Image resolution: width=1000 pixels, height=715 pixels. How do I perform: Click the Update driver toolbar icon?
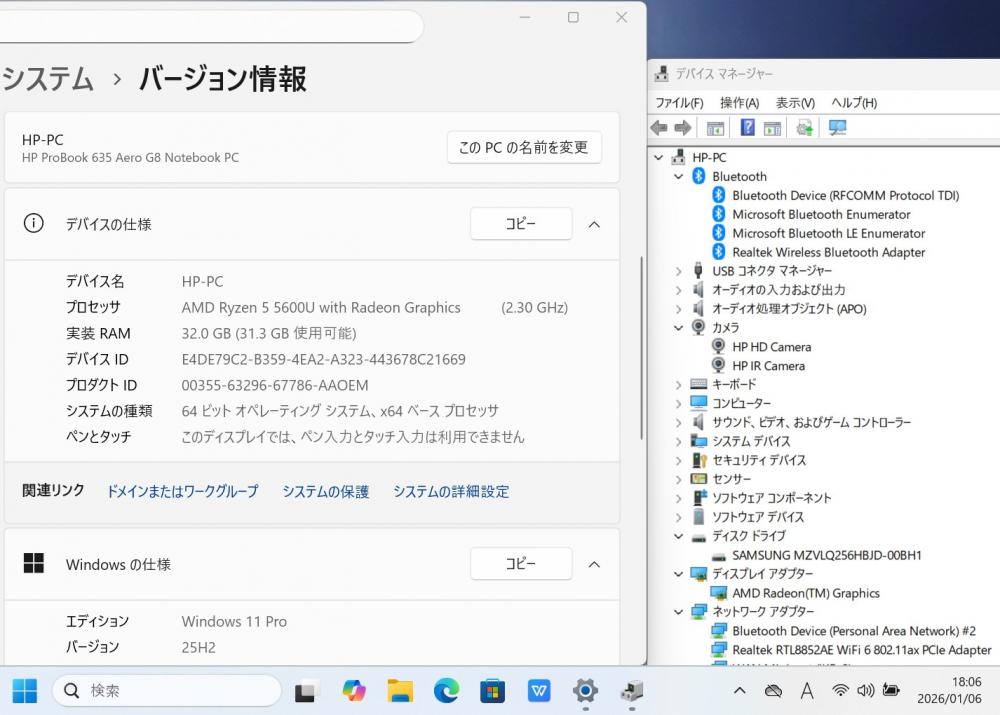coord(804,128)
